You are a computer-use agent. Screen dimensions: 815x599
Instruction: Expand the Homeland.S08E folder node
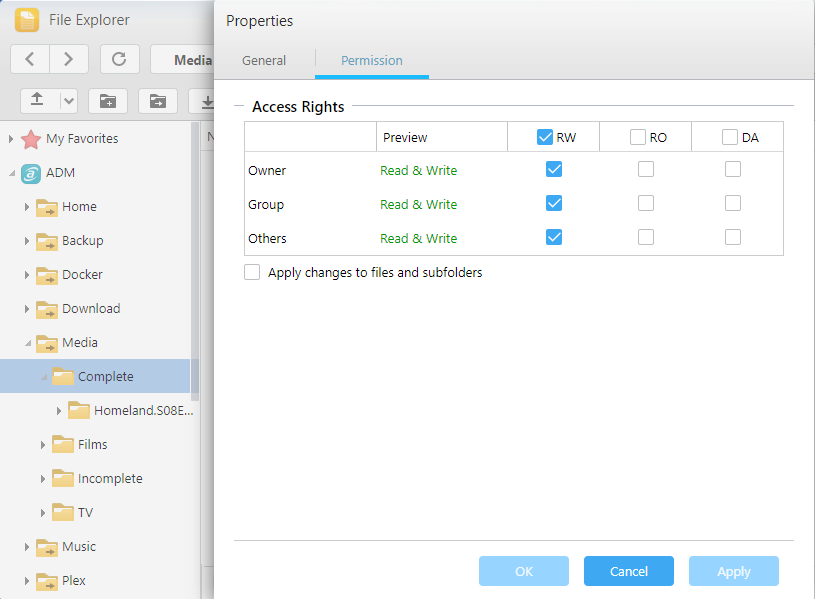pyautogui.click(x=58, y=411)
